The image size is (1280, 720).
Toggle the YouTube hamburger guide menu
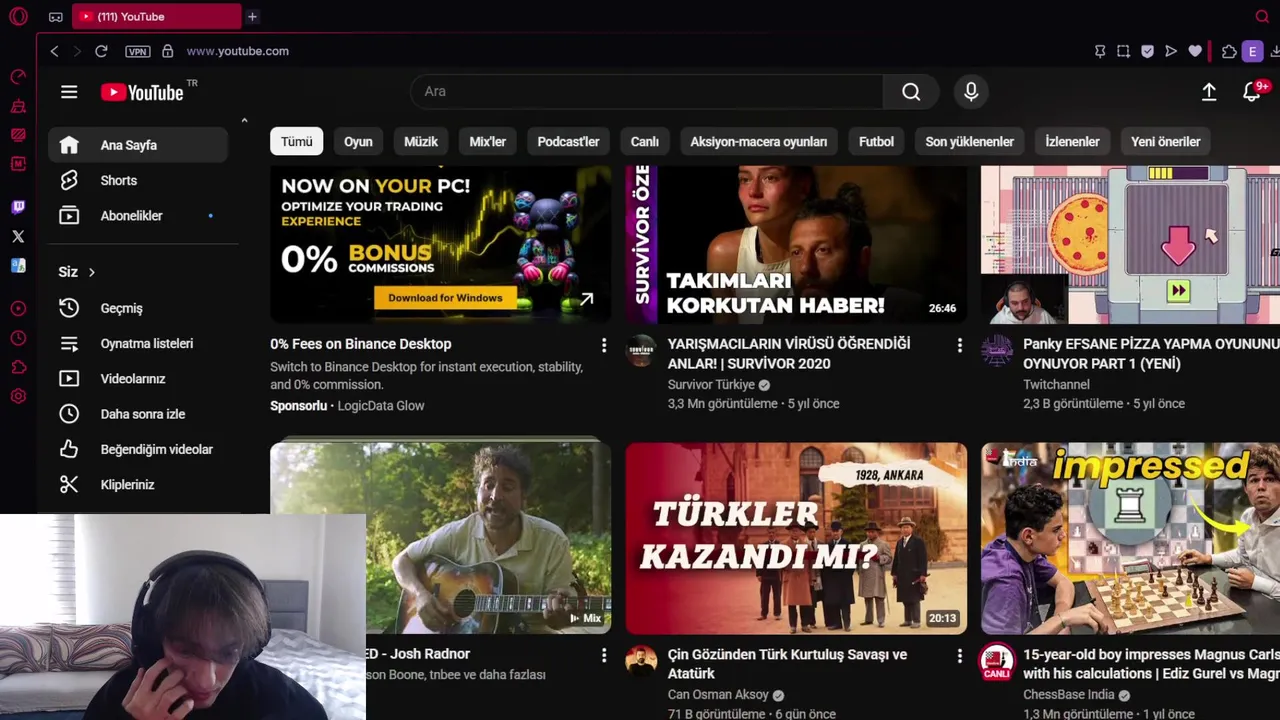(x=69, y=92)
